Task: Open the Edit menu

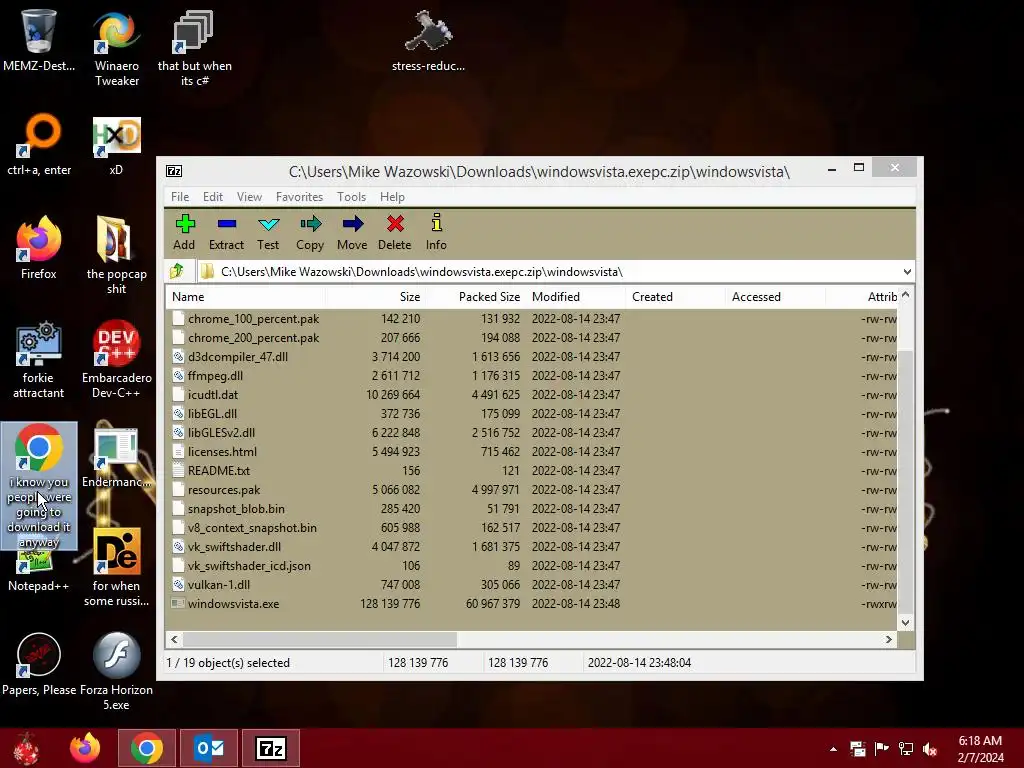Action: tap(213, 197)
